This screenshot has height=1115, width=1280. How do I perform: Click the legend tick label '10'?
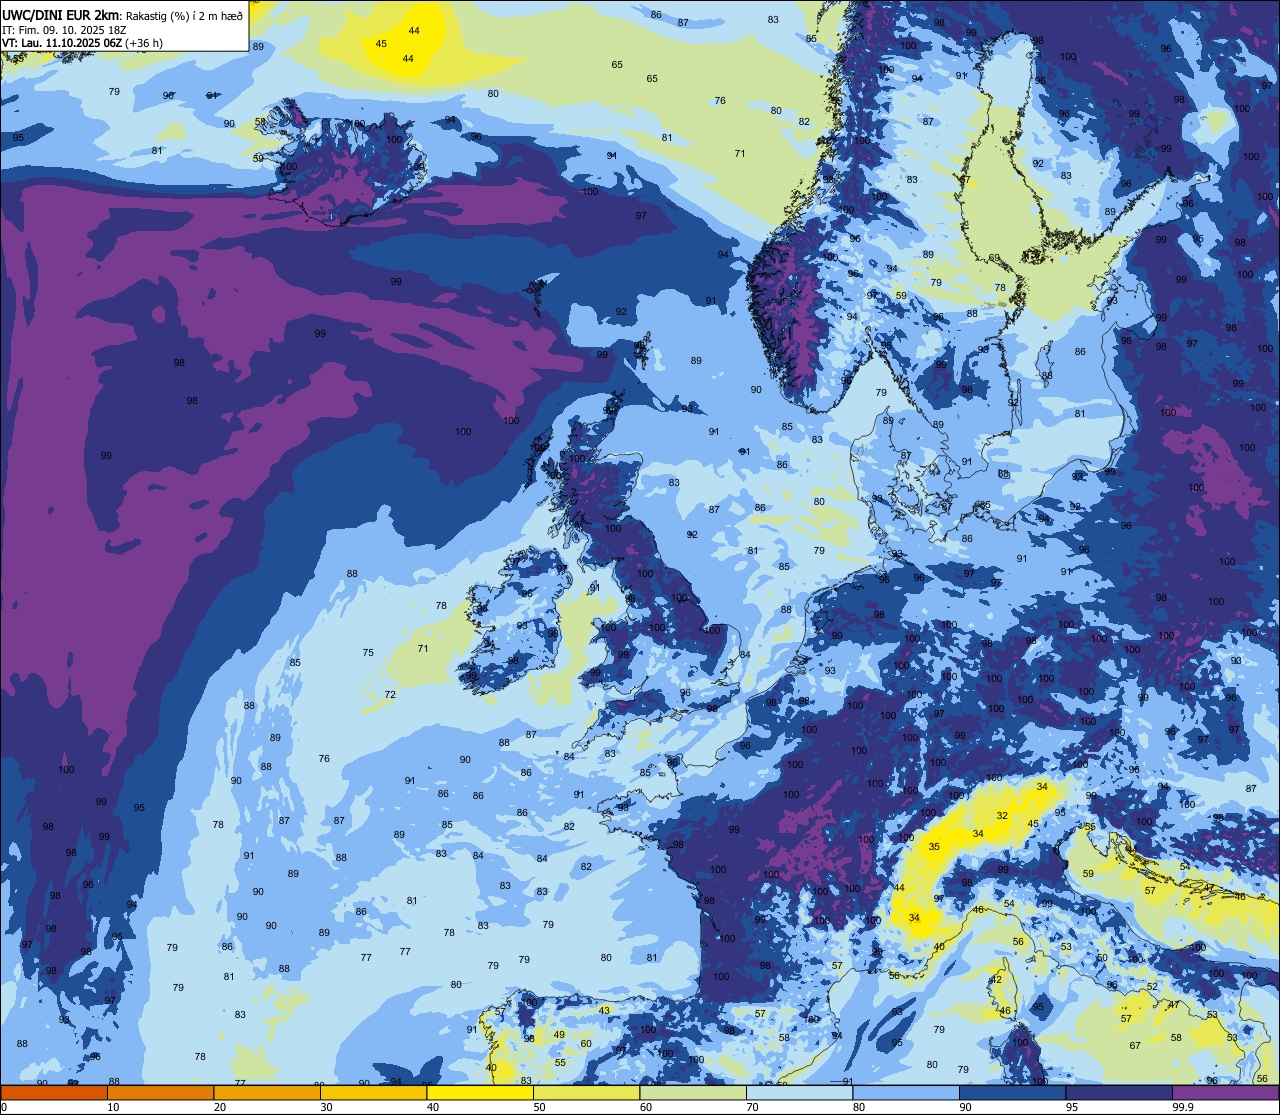(113, 1107)
